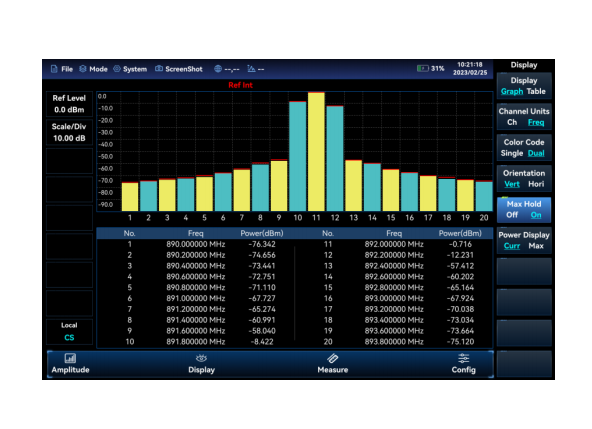Image resolution: width=592 pixels, height=429 pixels.
Task: Select the Ref Level 0.0 dBm field
Action: tap(69, 104)
